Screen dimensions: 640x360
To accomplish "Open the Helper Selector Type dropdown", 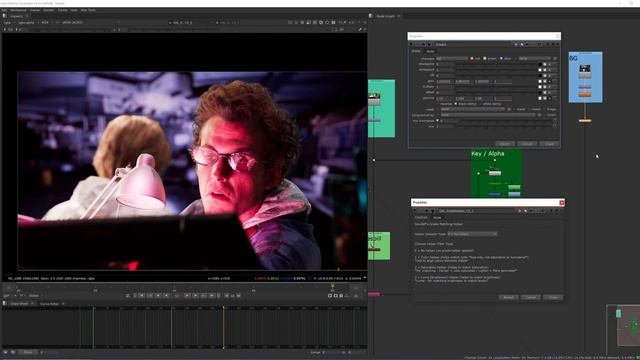I will point(472,234).
